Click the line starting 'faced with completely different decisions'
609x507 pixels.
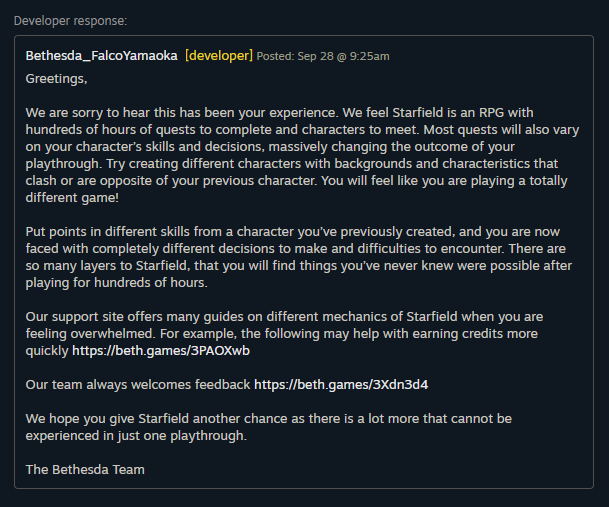296,249
